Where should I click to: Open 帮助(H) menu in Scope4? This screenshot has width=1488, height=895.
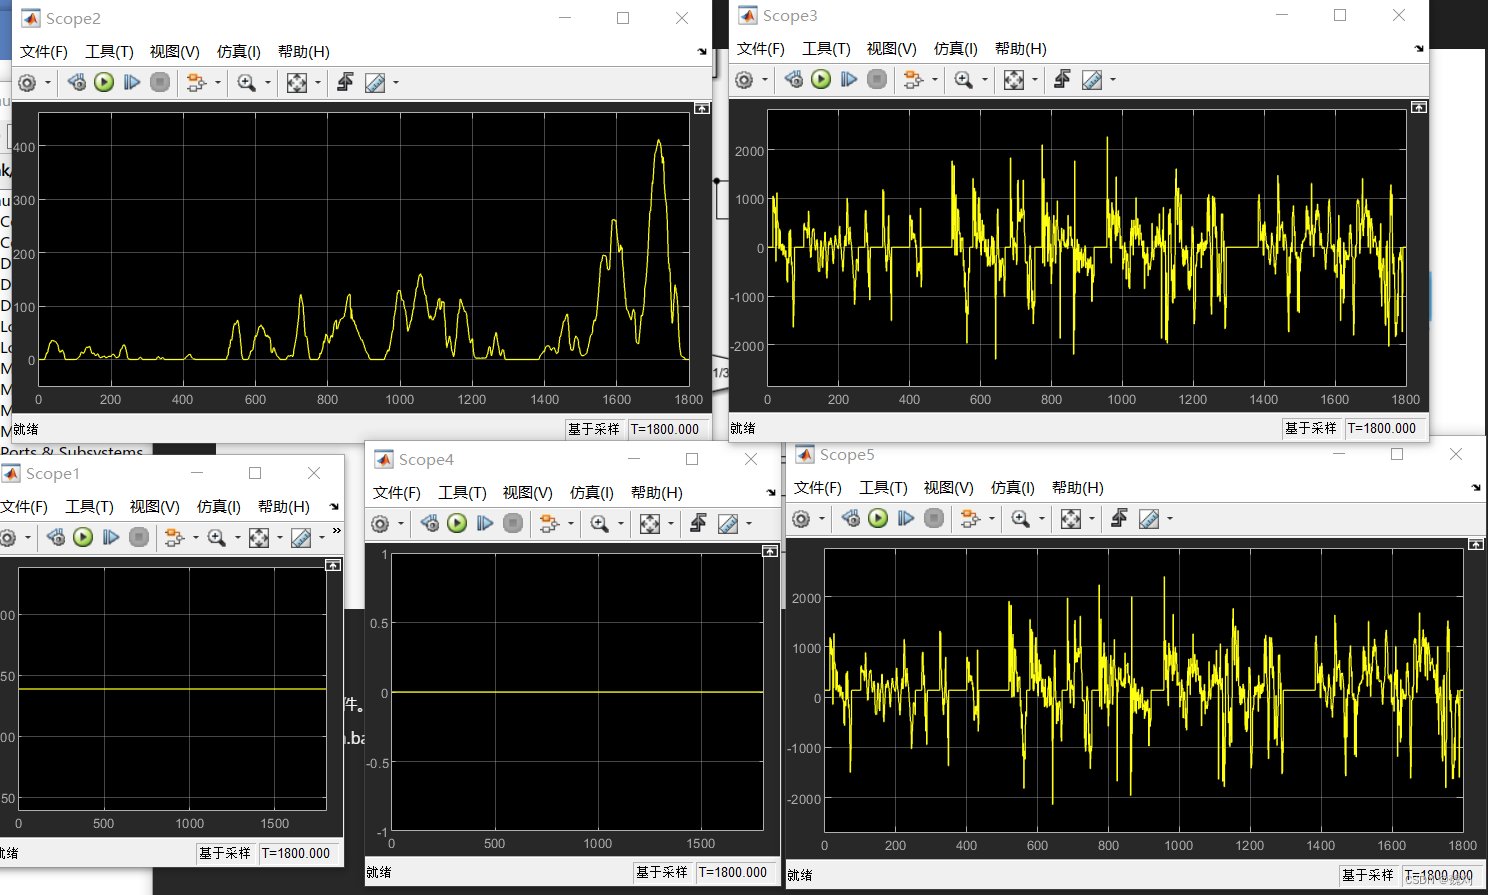click(x=657, y=493)
